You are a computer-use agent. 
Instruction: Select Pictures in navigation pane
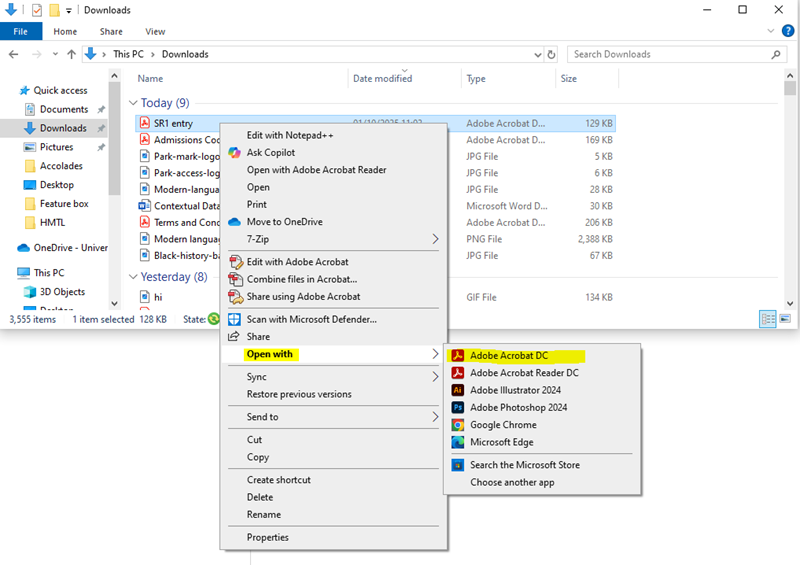57,147
